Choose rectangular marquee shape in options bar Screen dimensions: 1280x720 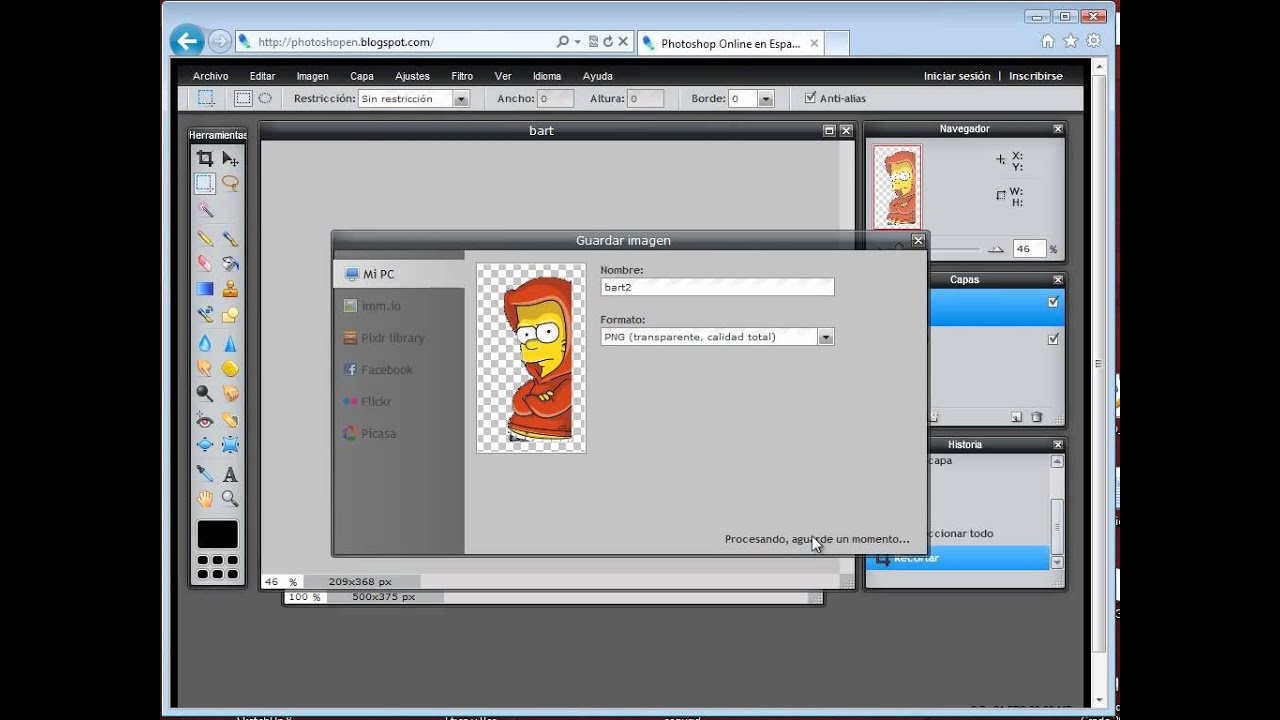[243, 98]
